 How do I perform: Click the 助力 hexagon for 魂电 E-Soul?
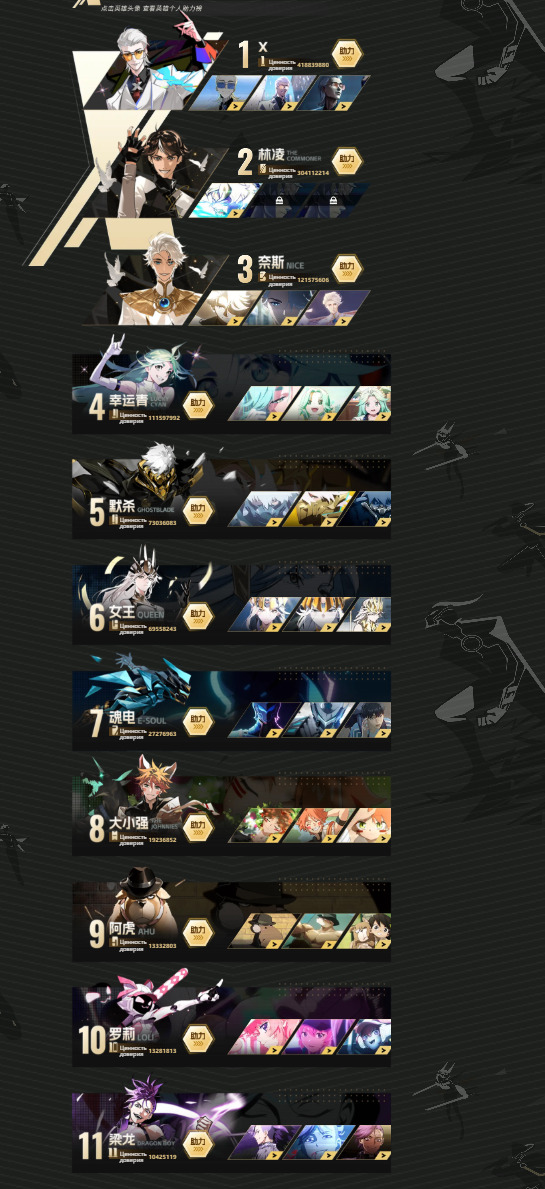[199, 720]
